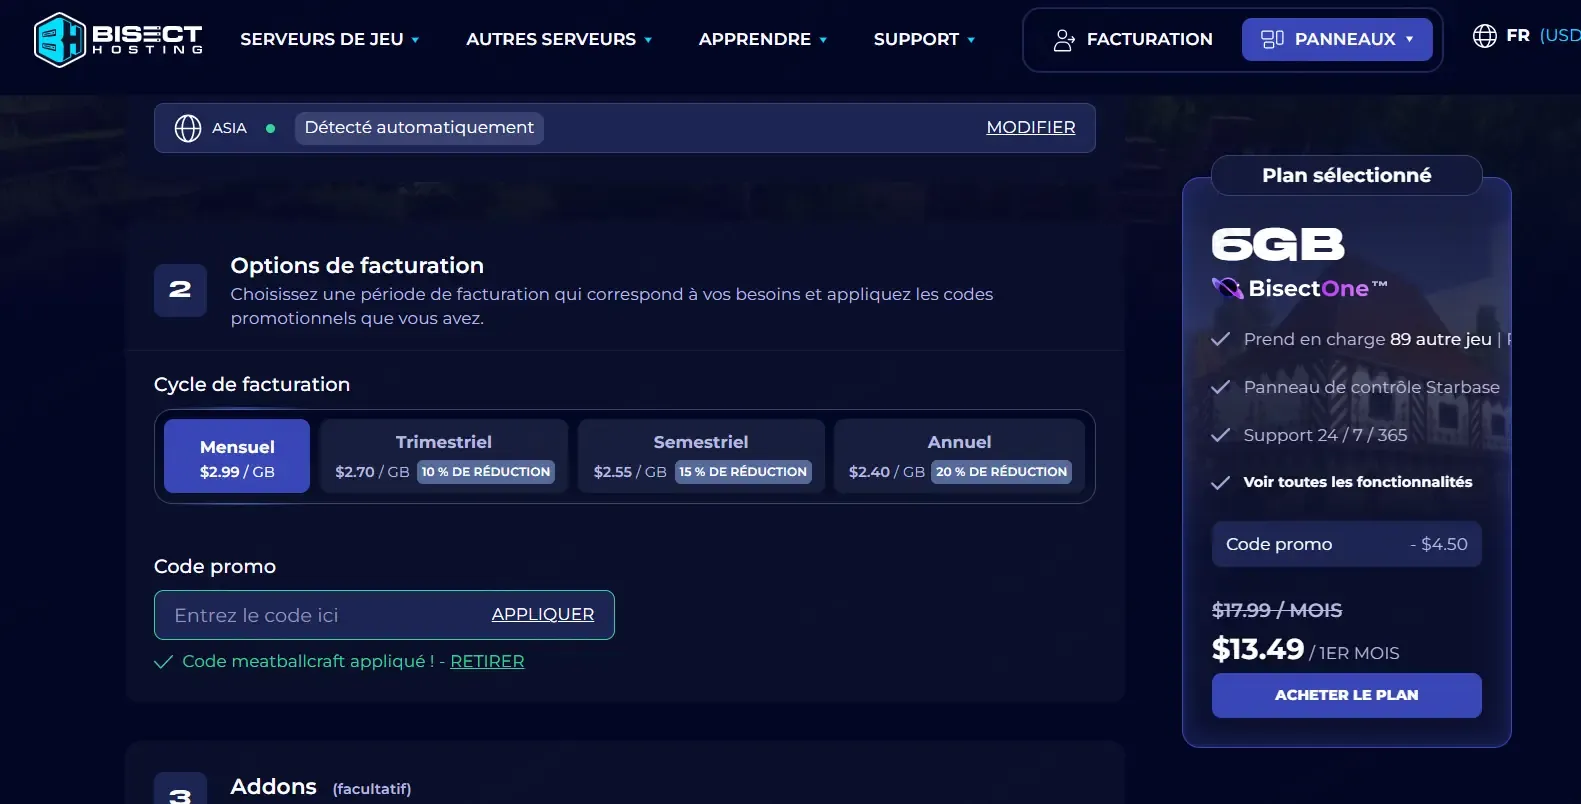Image resolution: width=1581 pixels, height=804 pixels.
Task: Remove the promo code via Retirer
Action: point(487,661)
